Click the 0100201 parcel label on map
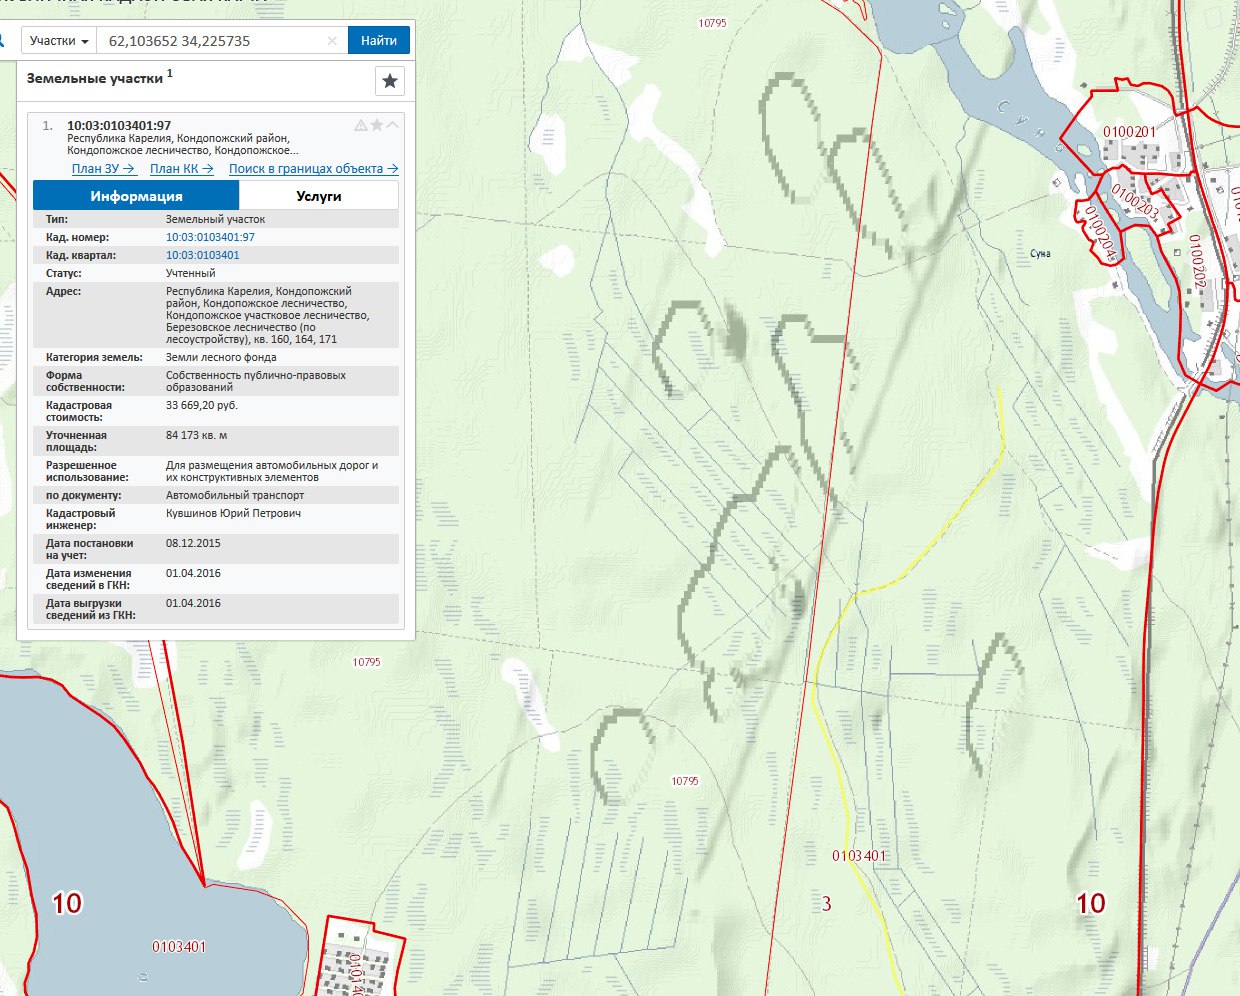The height and width of the screenshot is (996, 1240). point(1129,132)
